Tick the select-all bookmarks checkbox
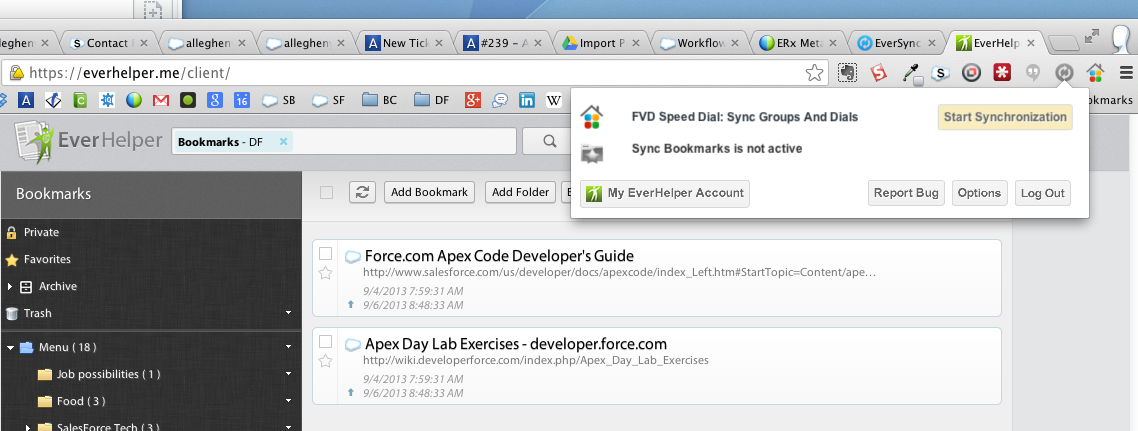This screenshot has width=1138, height=431. (x=327, y=192)
